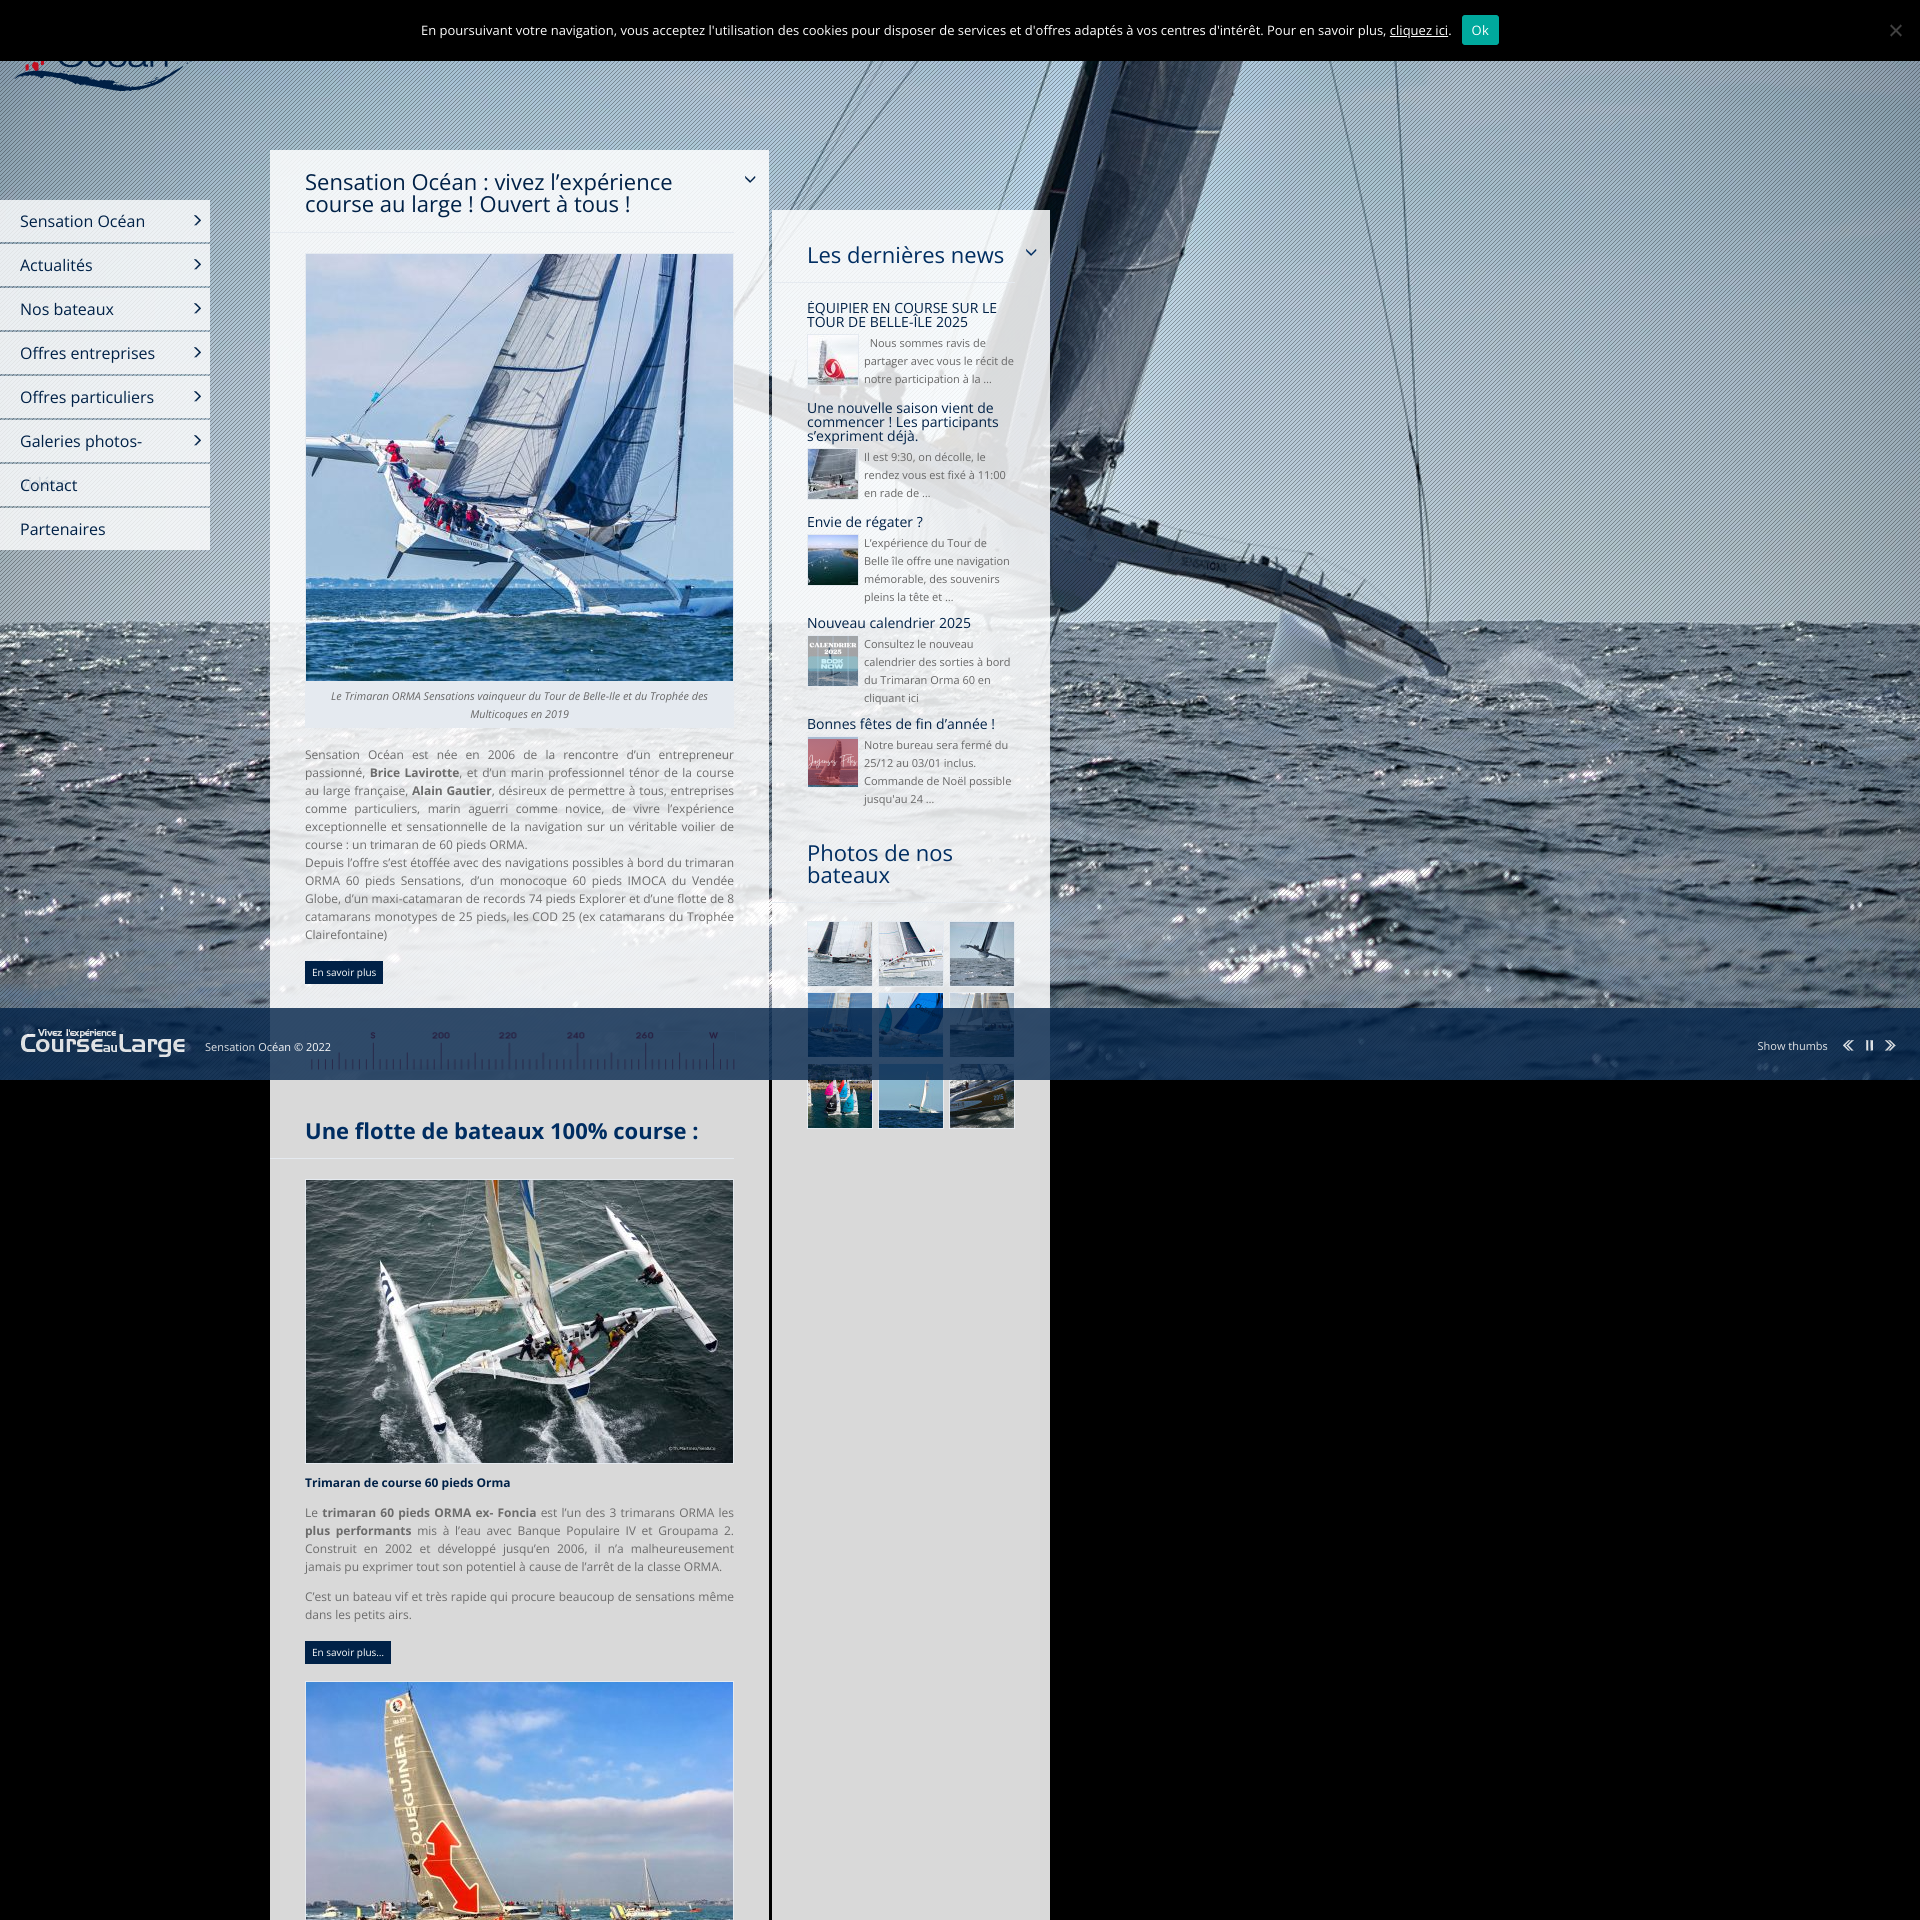Image resolution: width=1920 pixels, height=1920 pixels.
Task: Go to the Contact page
Action: [x=105, y=485]
